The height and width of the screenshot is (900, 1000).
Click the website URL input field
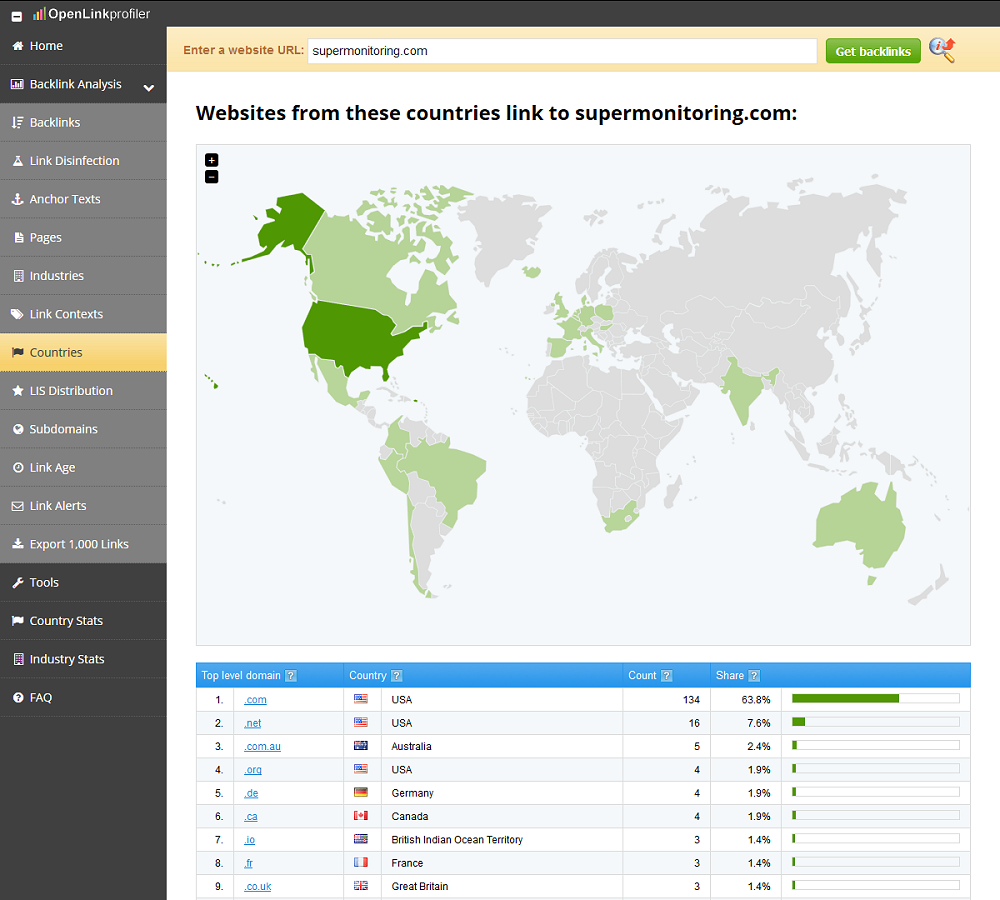coord(562,51)
